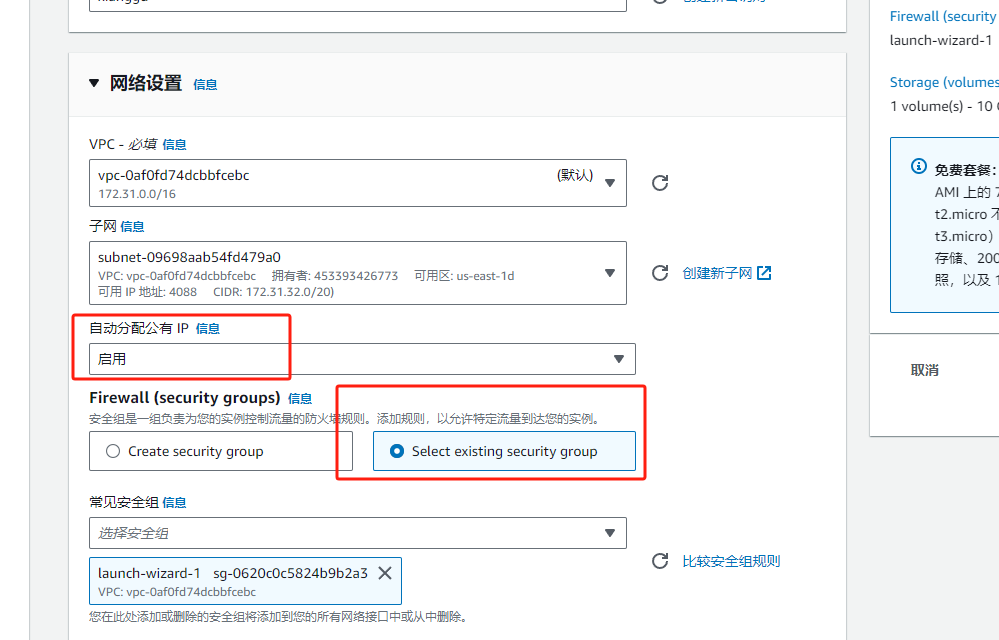Open the subnet dropdown subnet-09698aab54fd479a0
Viewport: 999px width, 640px height.
pyautogui.click(x=357, y=273)
